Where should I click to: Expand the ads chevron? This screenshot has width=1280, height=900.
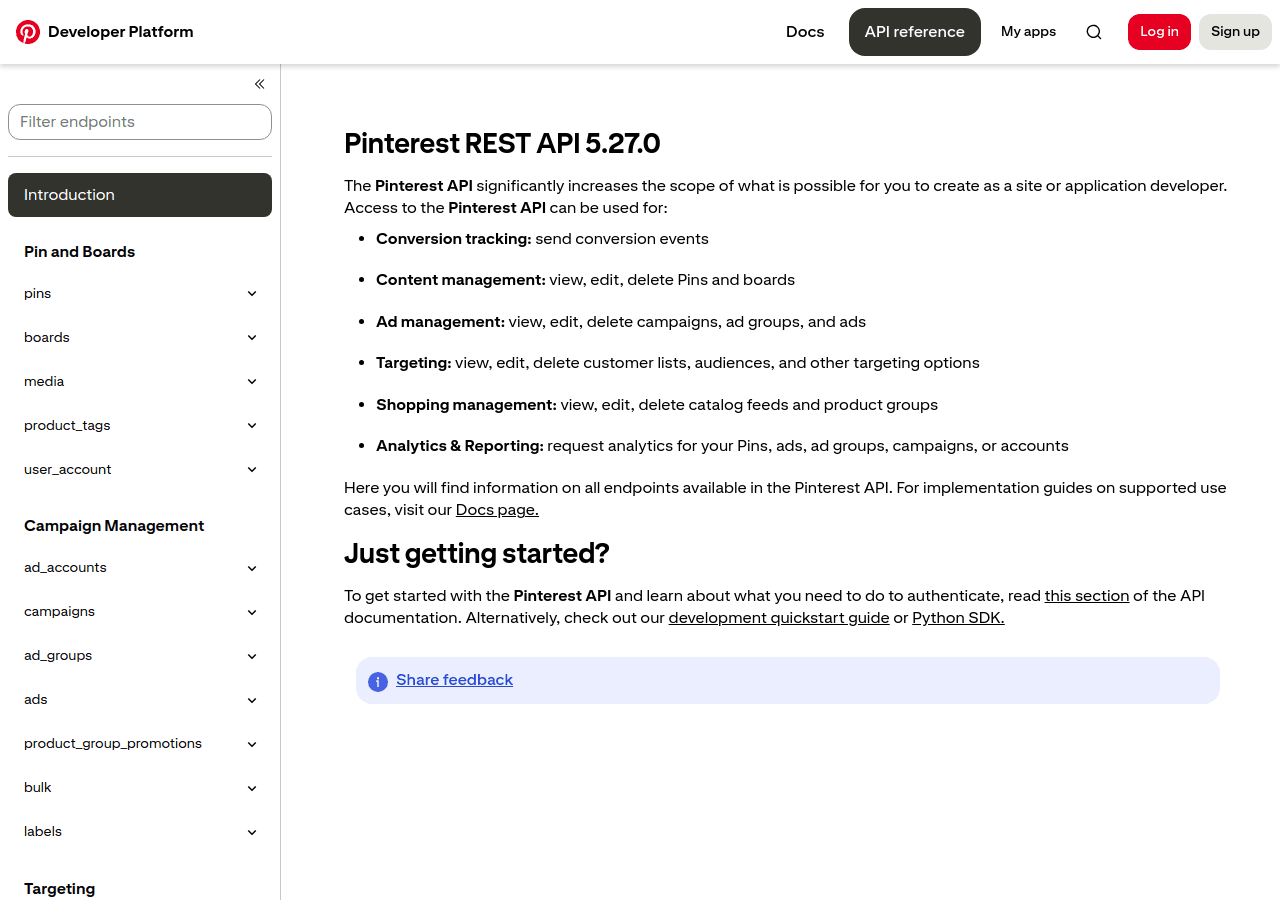point(252,700)
